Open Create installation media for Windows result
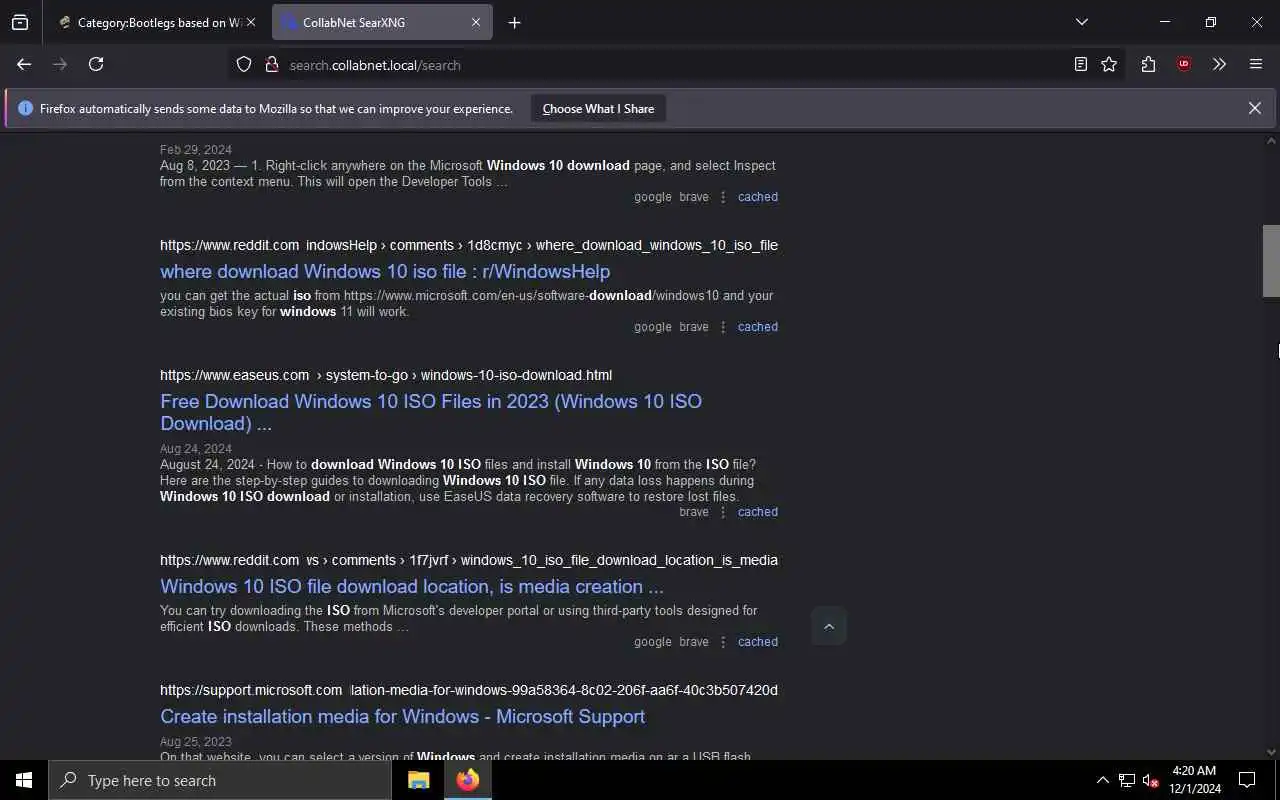Screen dimensions: 1280x800 pos(402,716)
